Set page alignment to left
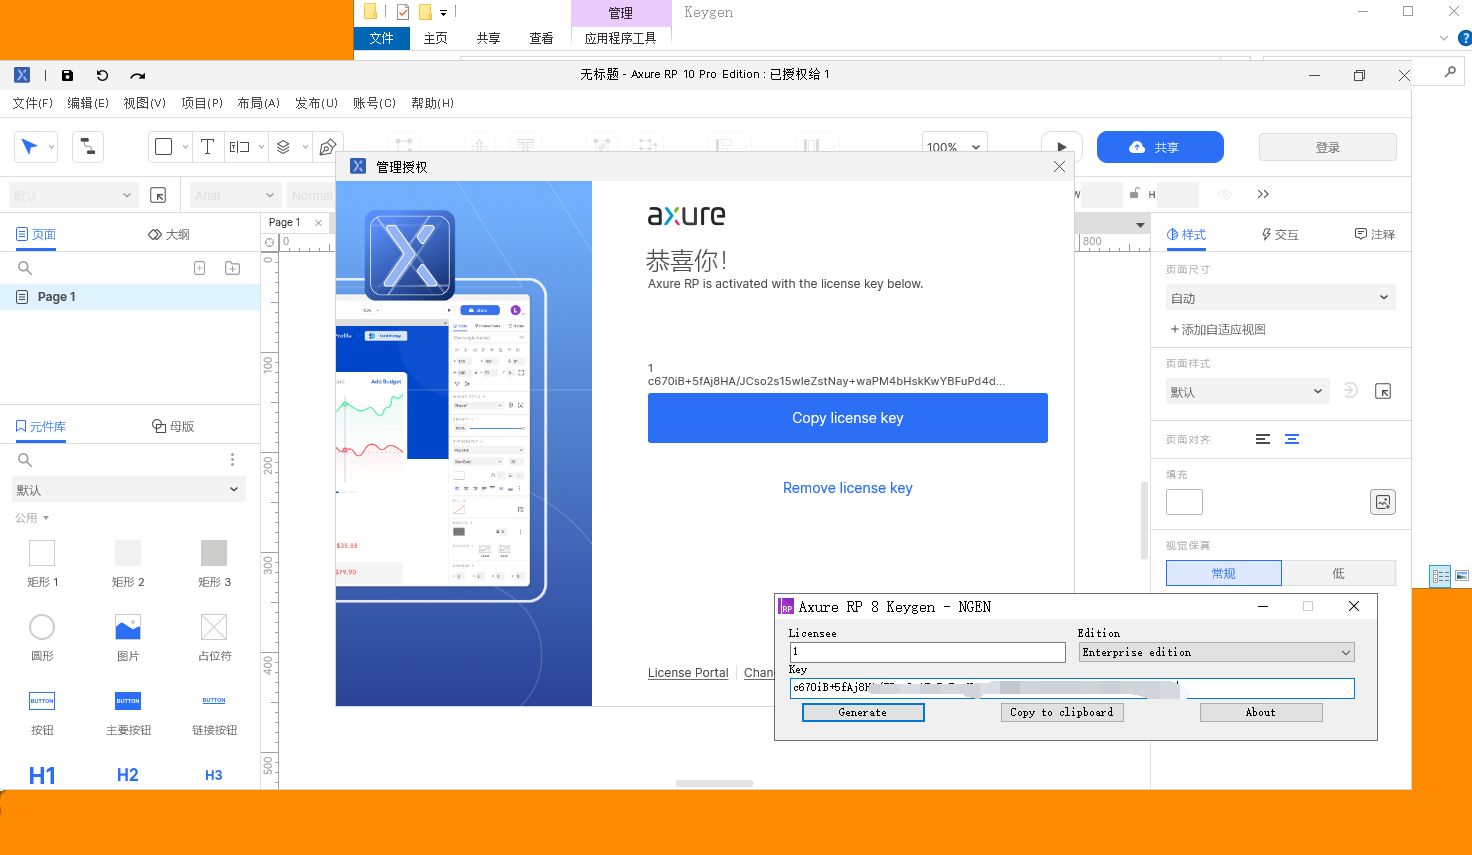The image size is (1472, 855). coord(1263,439)
